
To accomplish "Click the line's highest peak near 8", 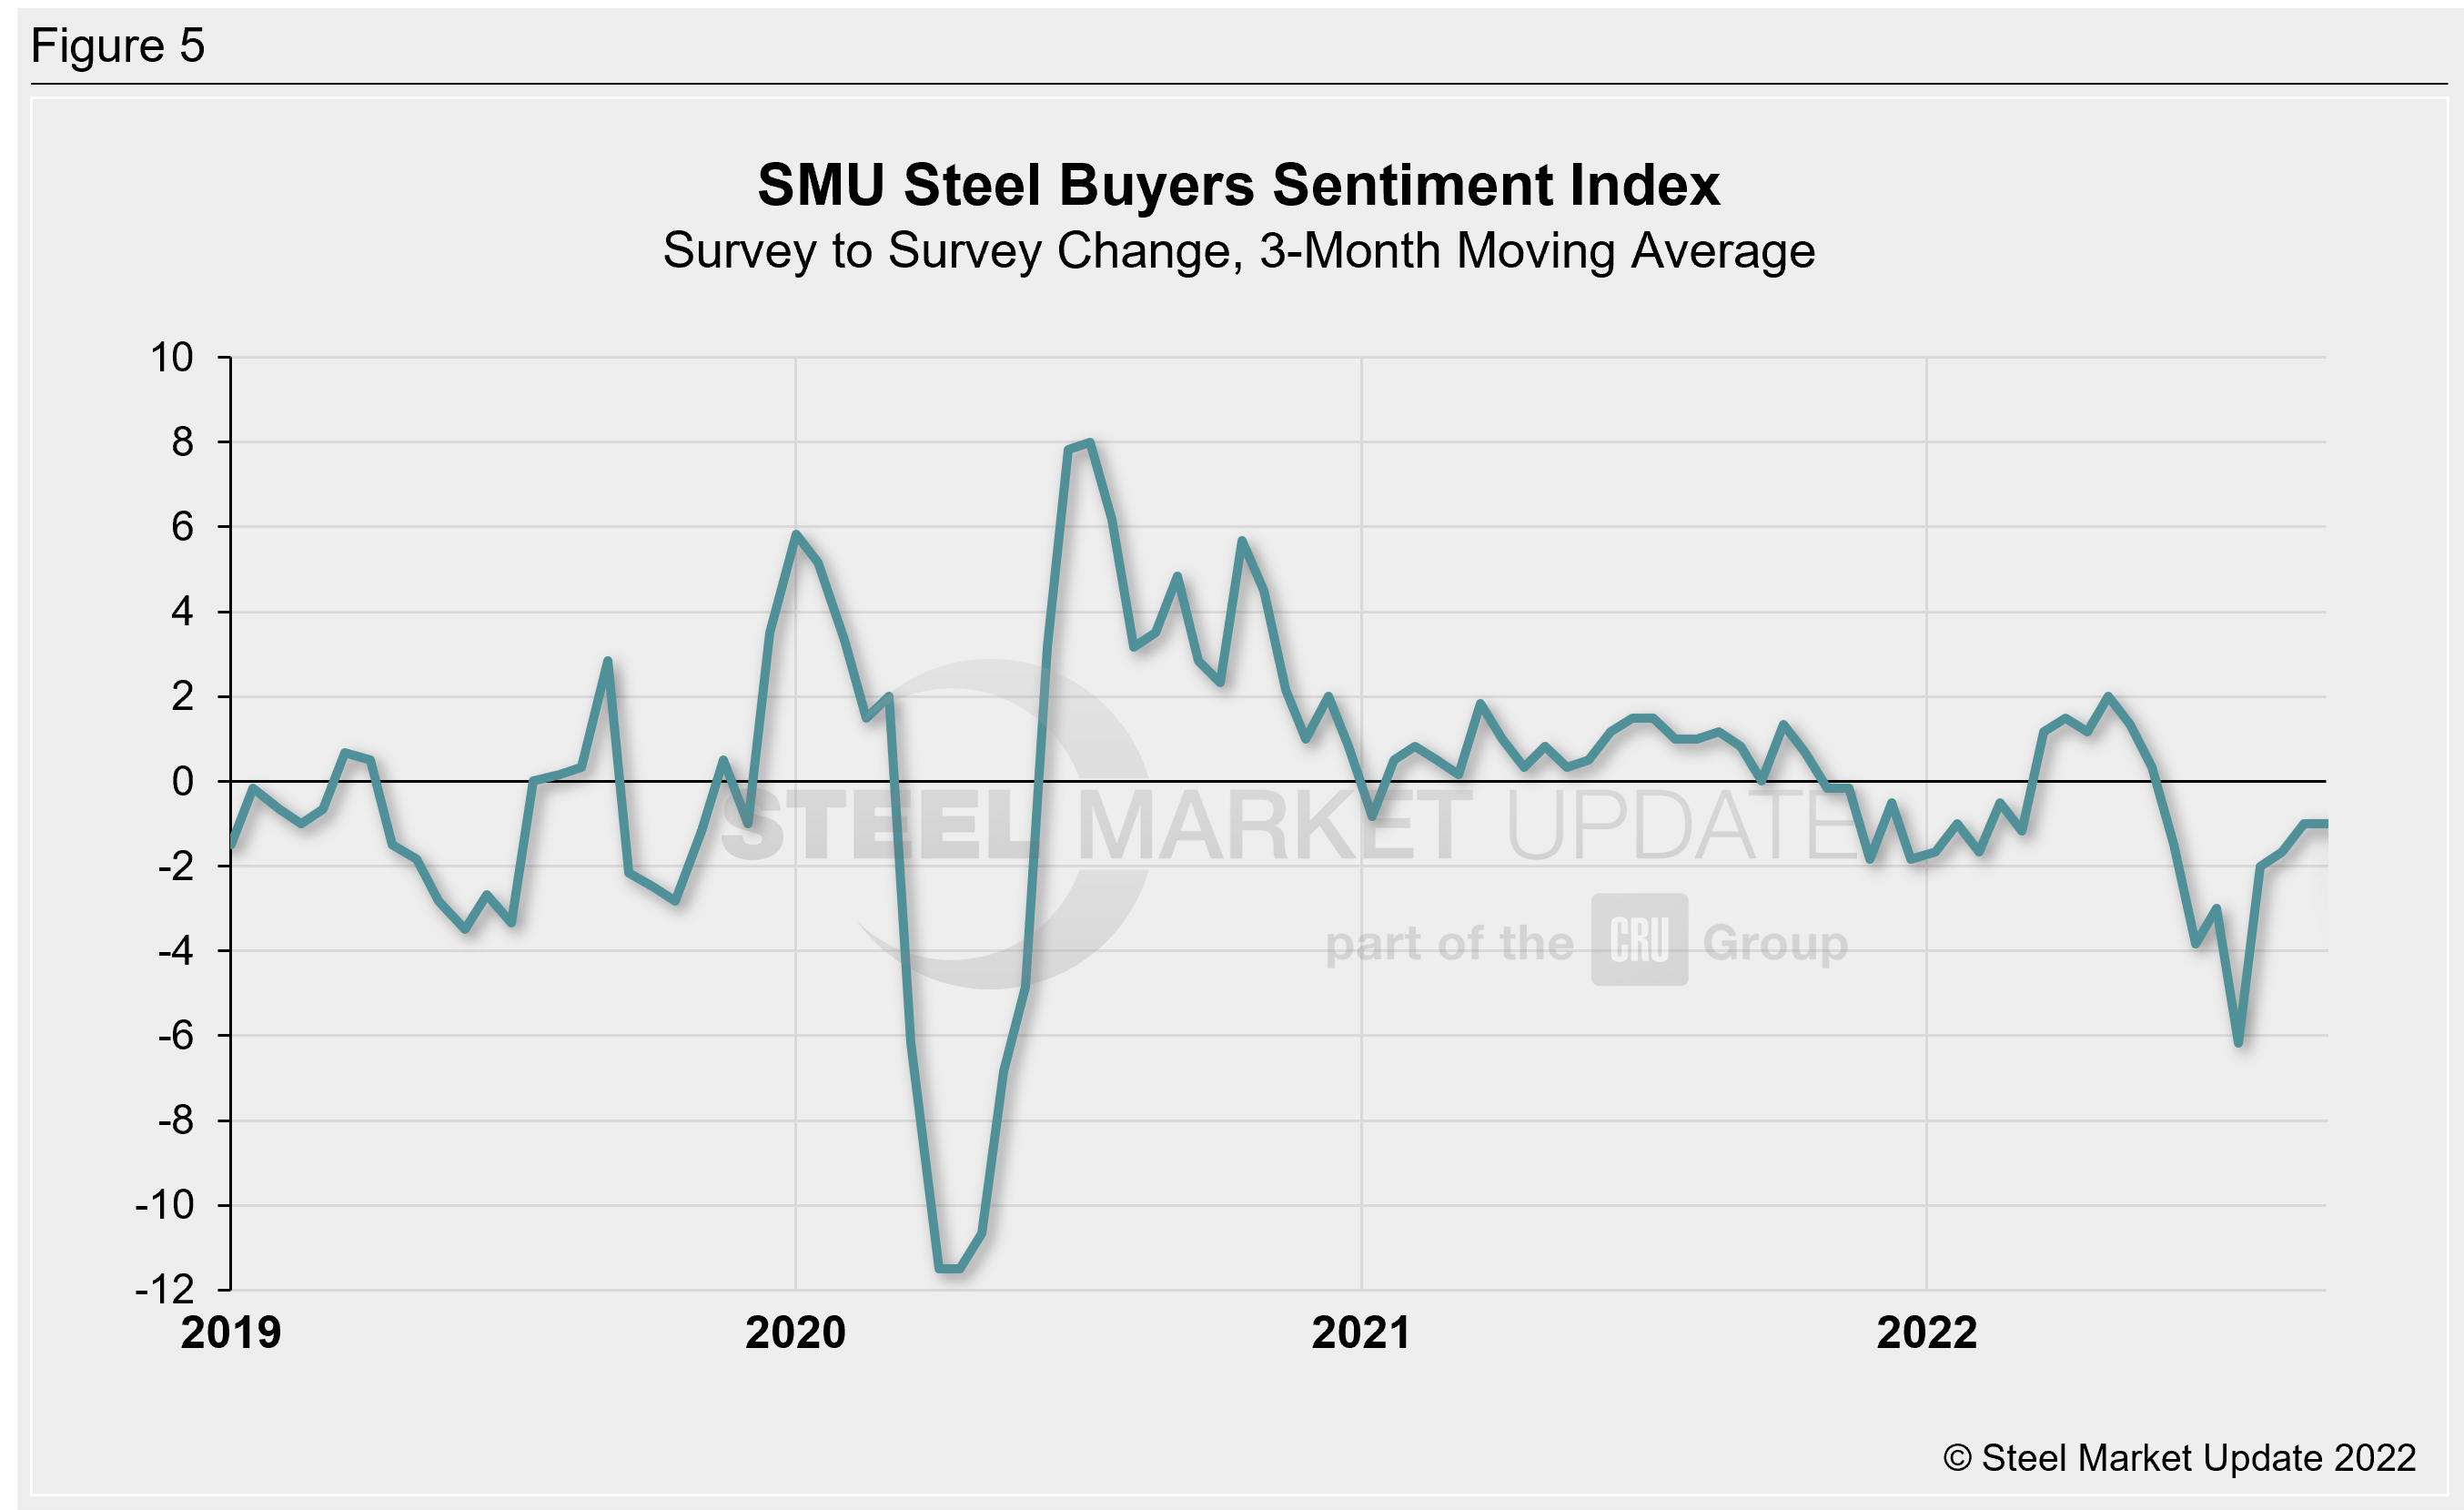I will pyautogui.click(x=1089, y=442).
